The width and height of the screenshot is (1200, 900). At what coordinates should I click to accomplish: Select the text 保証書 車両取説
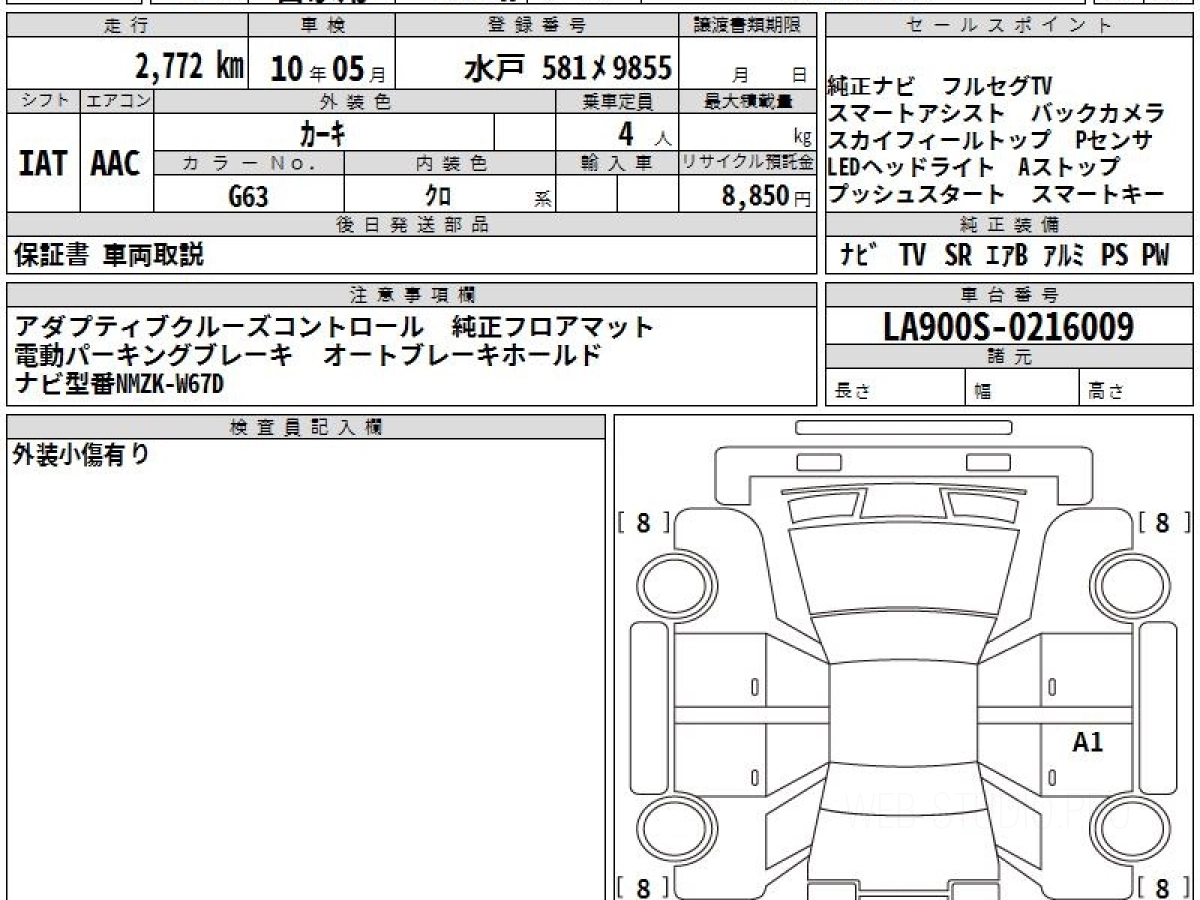tap(109, 256)
